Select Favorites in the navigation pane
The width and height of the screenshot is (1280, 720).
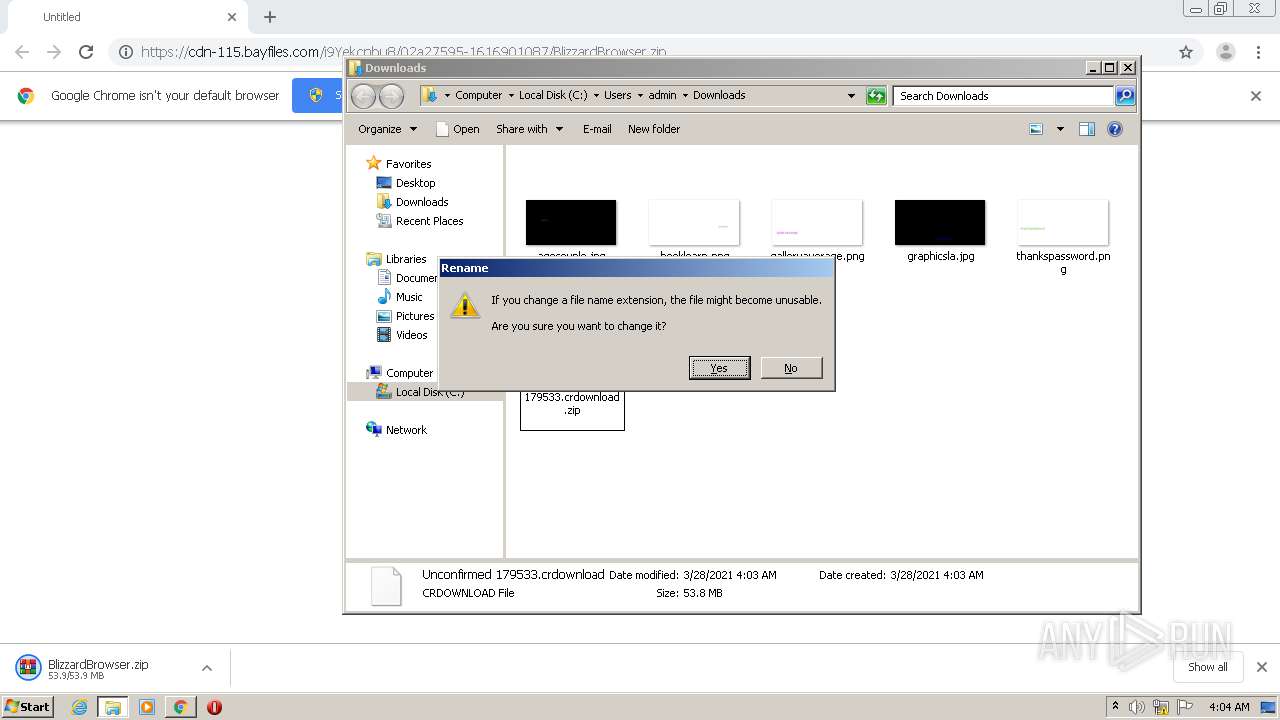[408, 164]
